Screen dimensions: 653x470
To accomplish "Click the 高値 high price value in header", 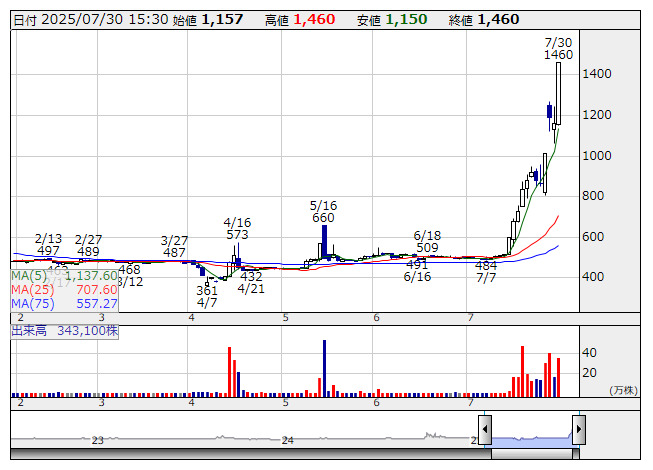I will pyautogui.click(x=314, y=19).
